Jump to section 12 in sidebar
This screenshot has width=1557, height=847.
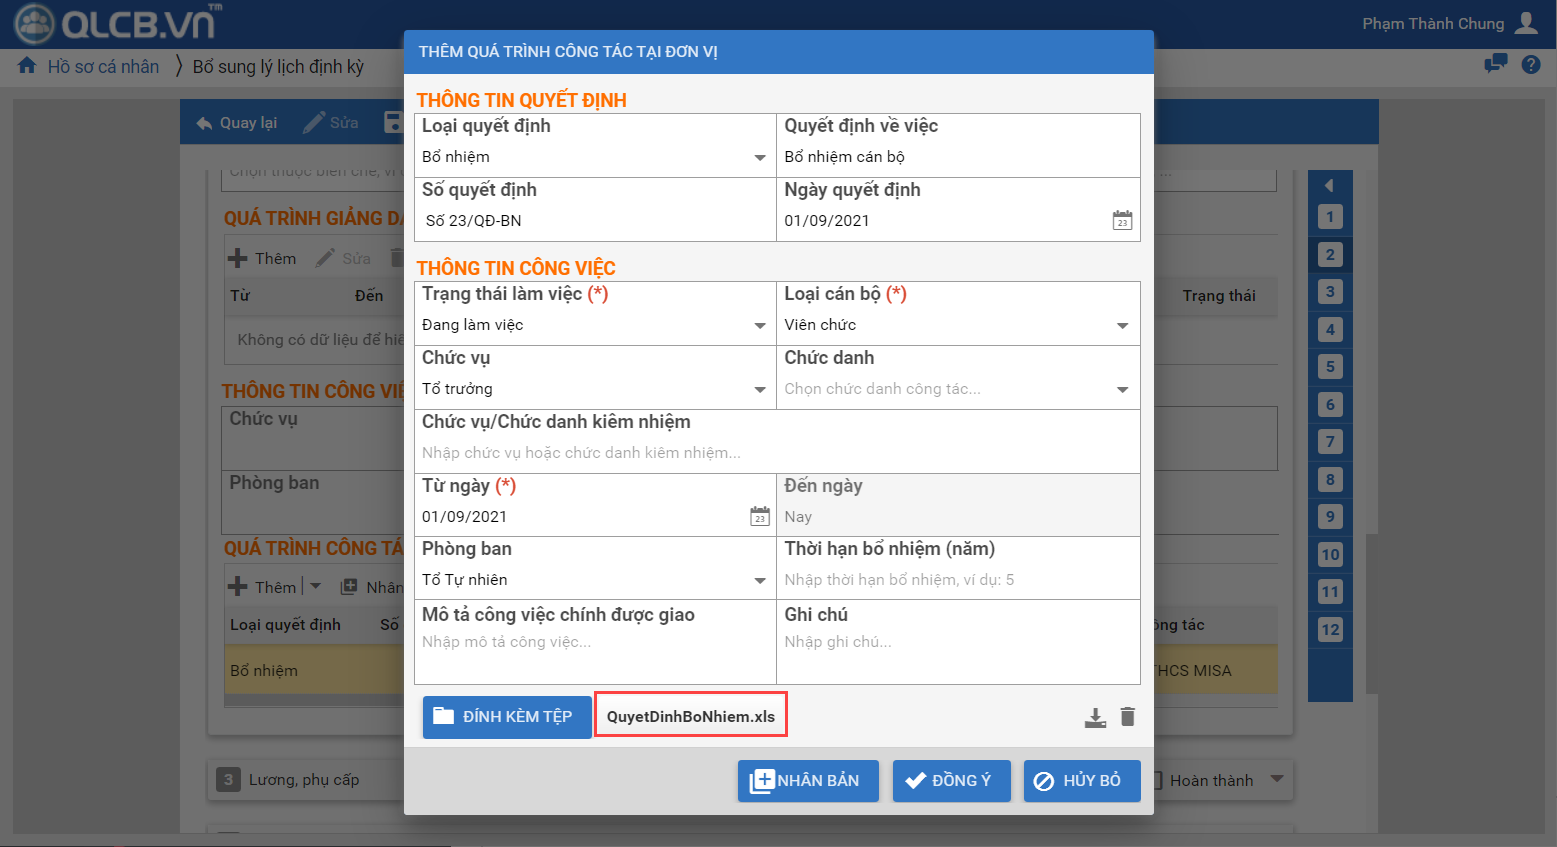[1329, 630]
